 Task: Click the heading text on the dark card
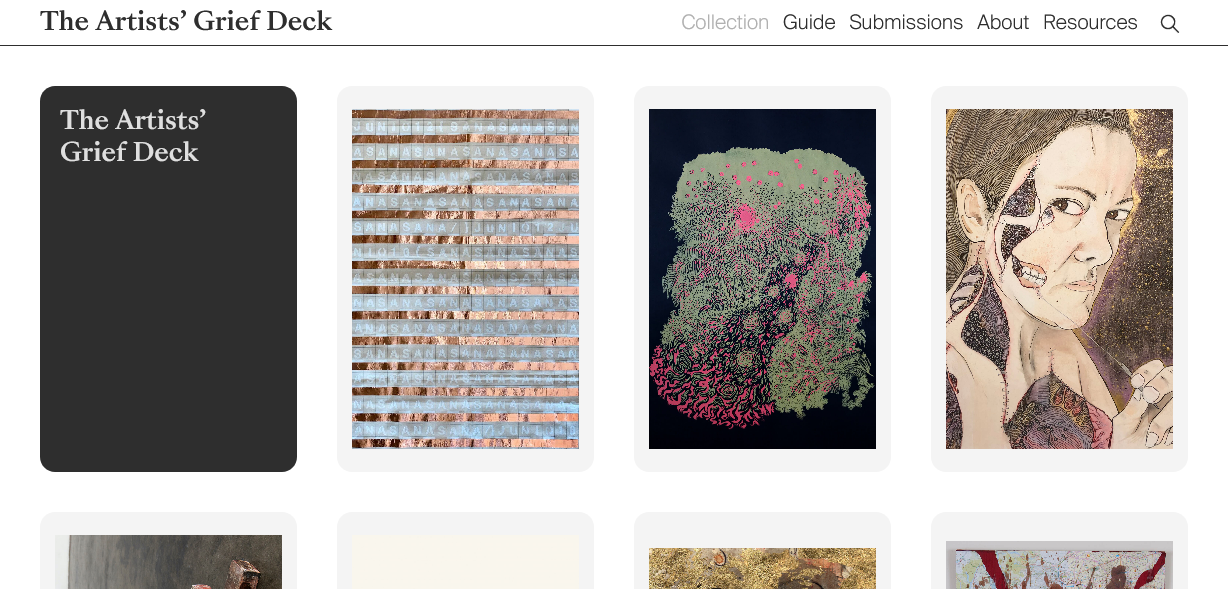(x=133, y=136)
